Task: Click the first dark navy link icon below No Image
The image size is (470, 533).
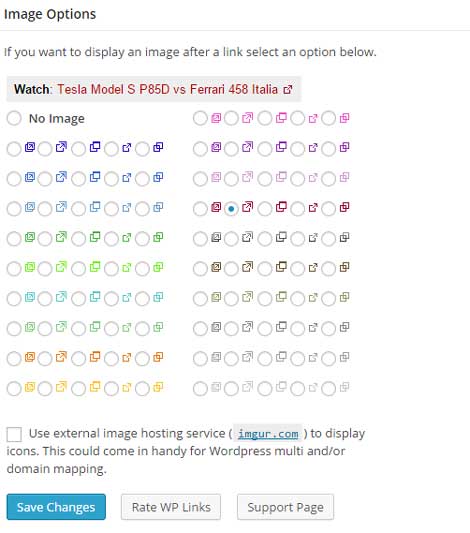Action: click(x=30, y=147)
